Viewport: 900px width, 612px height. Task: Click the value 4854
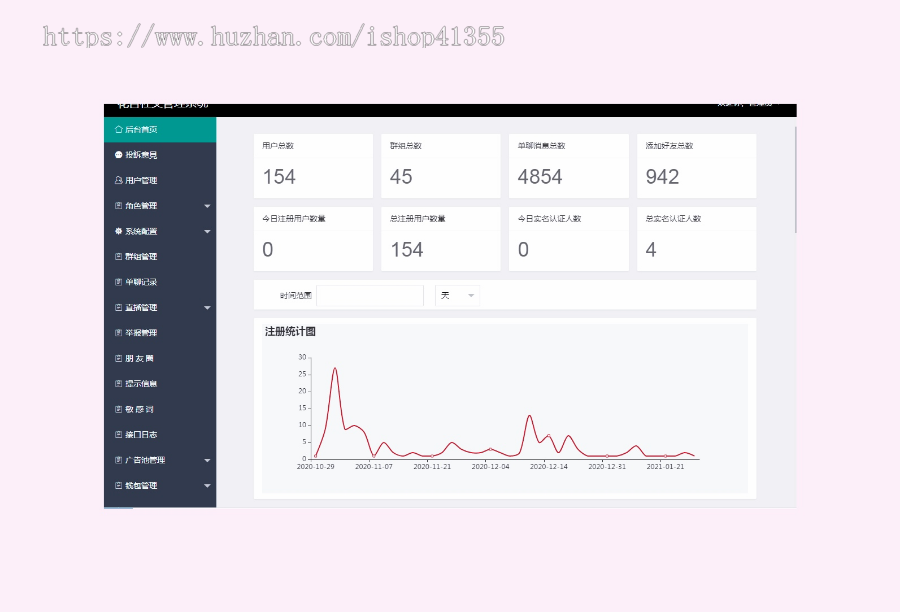540,177
